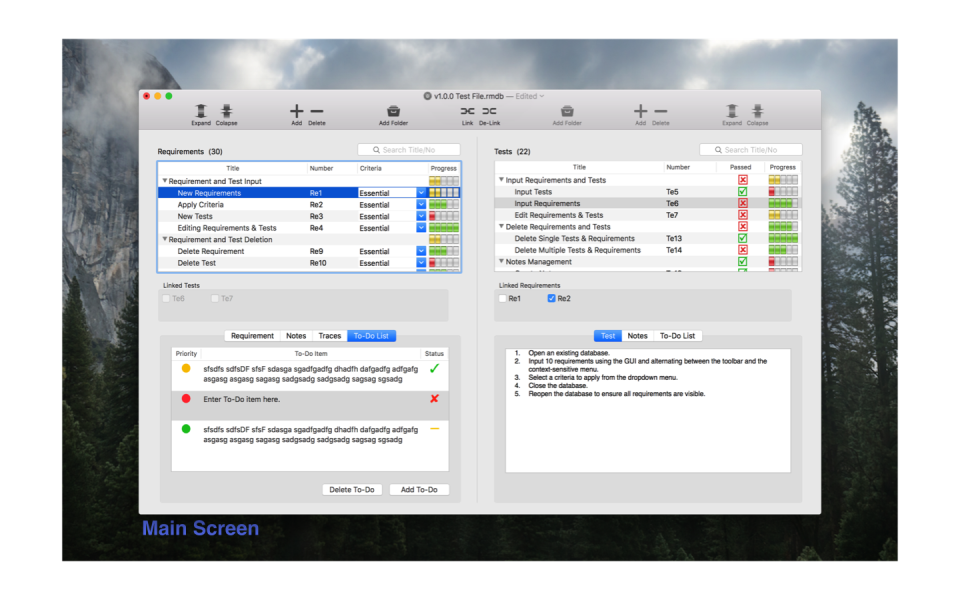Click the red priority dot for Enter To-Do item

point(185,398)
